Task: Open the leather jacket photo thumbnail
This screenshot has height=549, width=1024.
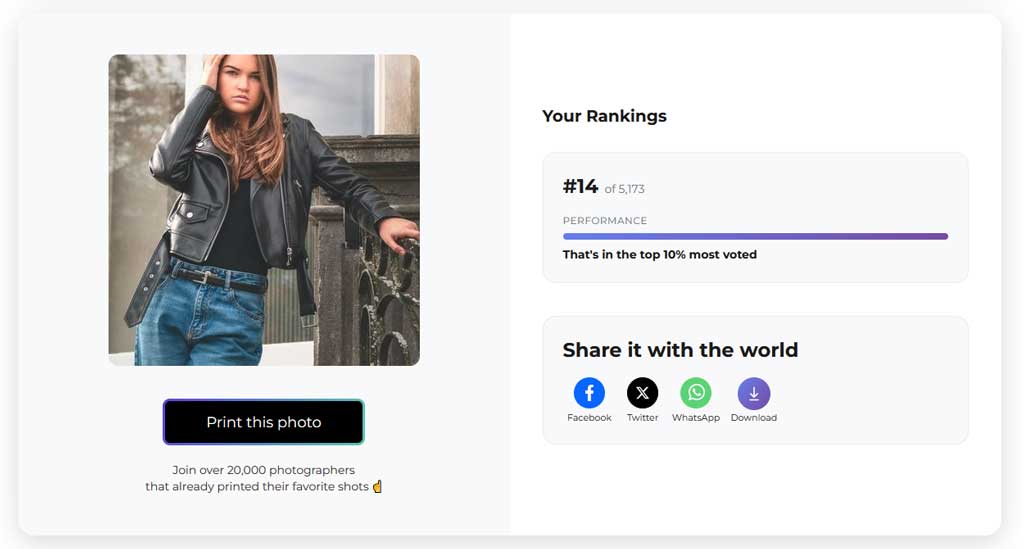Action: tap(264, 210)
